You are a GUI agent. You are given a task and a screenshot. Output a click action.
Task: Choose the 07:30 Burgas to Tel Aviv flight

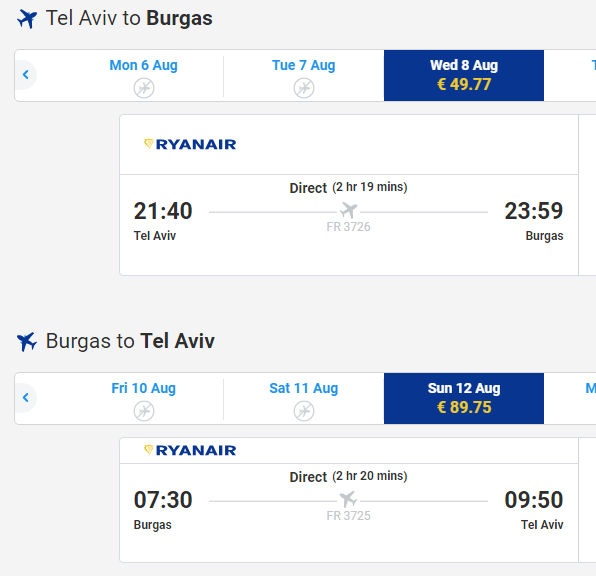(349, 500)
